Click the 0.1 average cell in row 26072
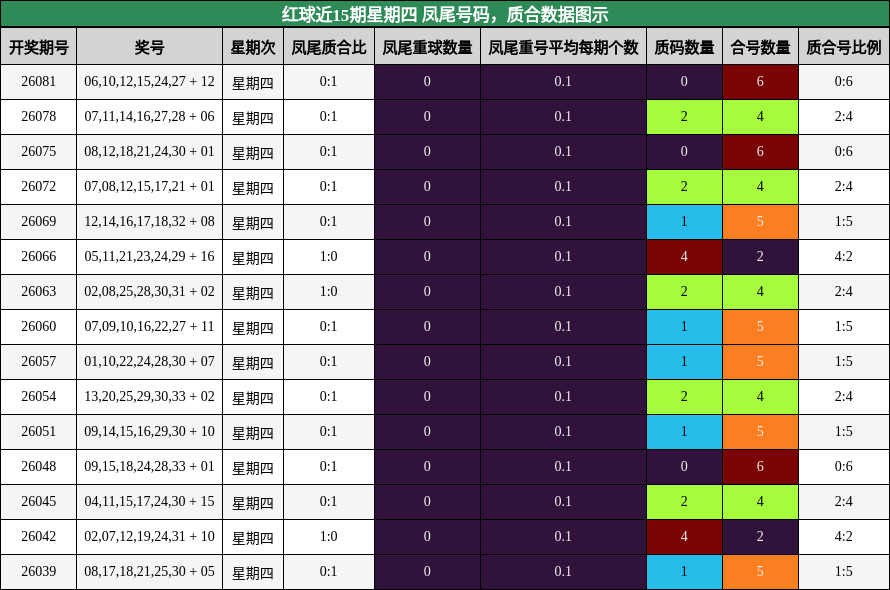Screen dimensions: 890x590 tap(563, 187)
